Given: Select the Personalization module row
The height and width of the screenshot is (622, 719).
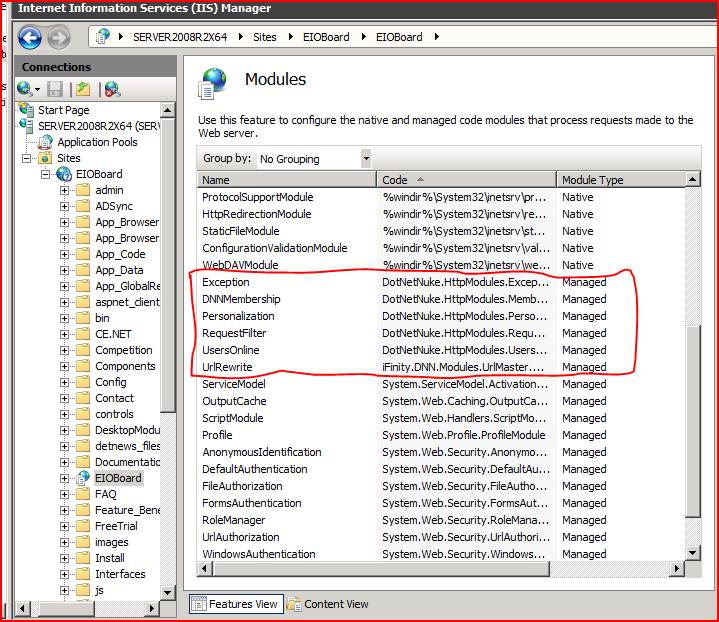Looking at the screenshot, I should [441, 316].
